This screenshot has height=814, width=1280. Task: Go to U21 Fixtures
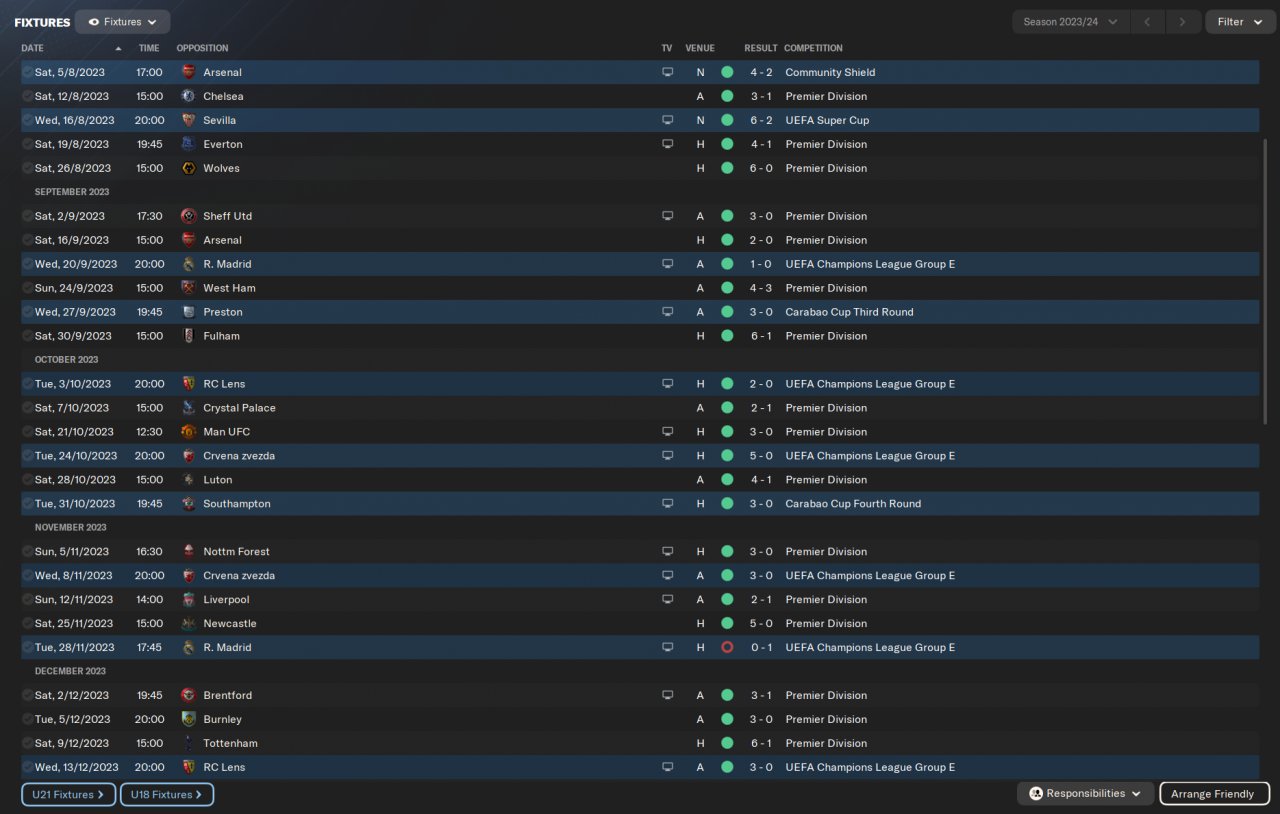tap(67, 795)
